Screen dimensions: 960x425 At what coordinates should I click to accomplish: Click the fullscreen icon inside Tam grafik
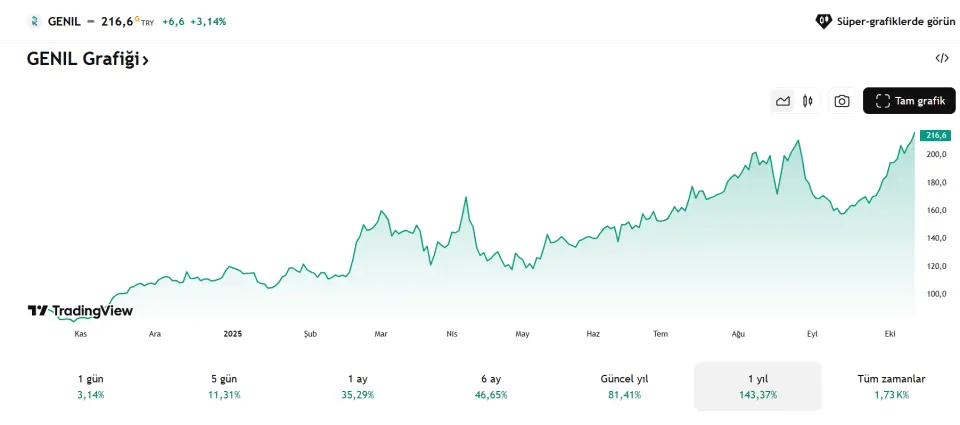coord(882,101)
